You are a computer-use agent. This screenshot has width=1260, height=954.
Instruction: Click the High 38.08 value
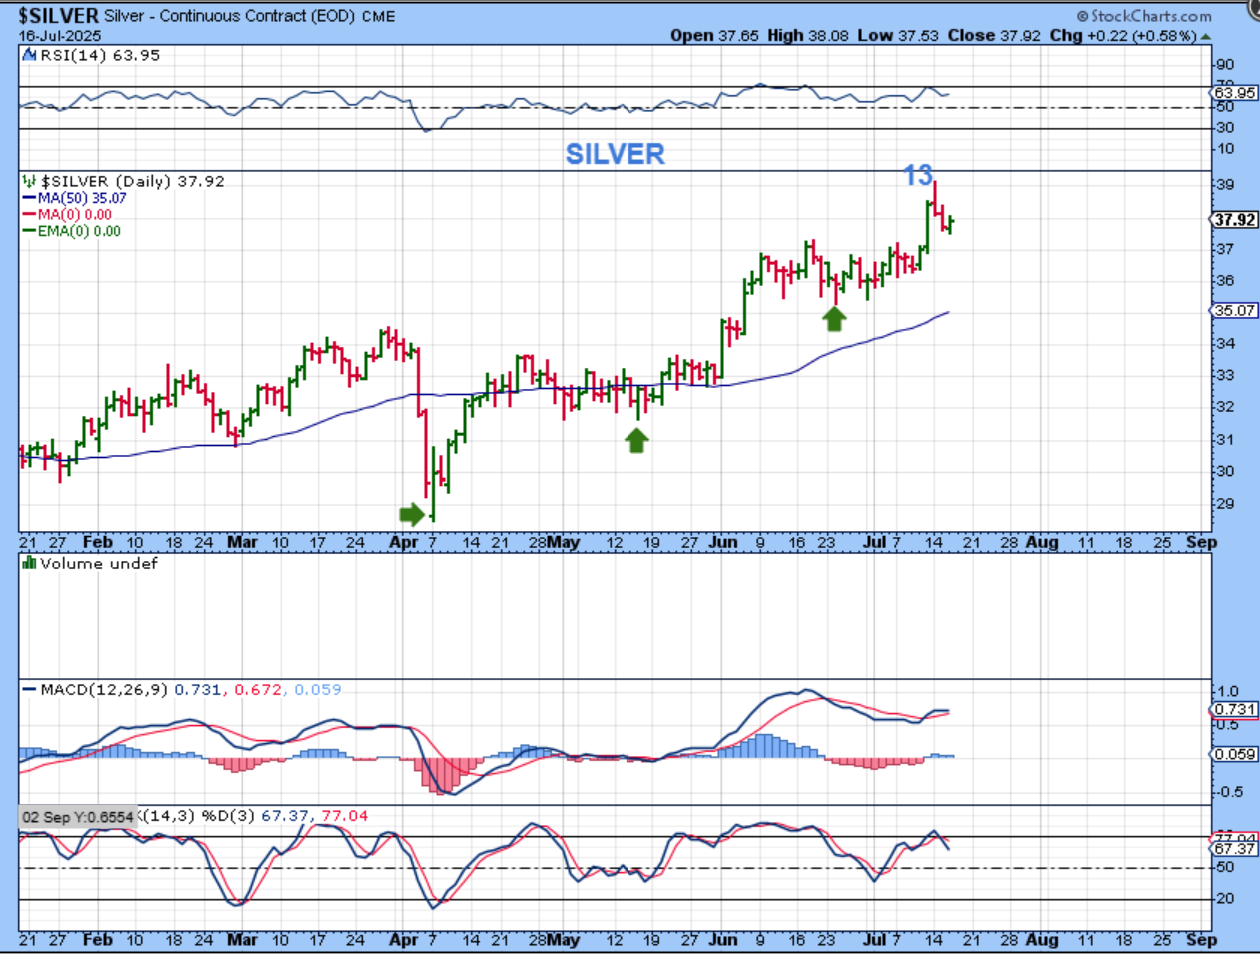tap(808, 35)
